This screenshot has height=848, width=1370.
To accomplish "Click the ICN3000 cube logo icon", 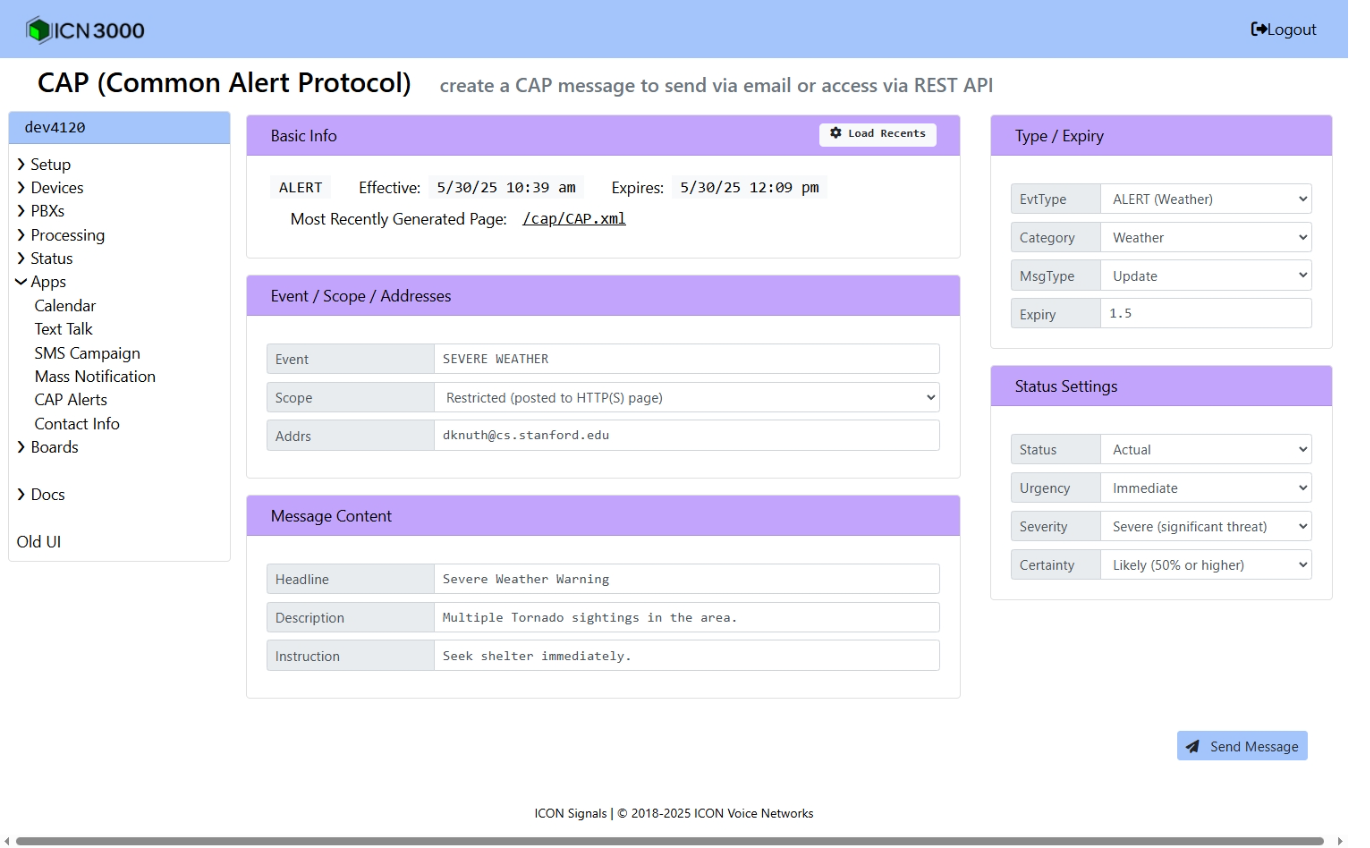I will pos(38,30).
